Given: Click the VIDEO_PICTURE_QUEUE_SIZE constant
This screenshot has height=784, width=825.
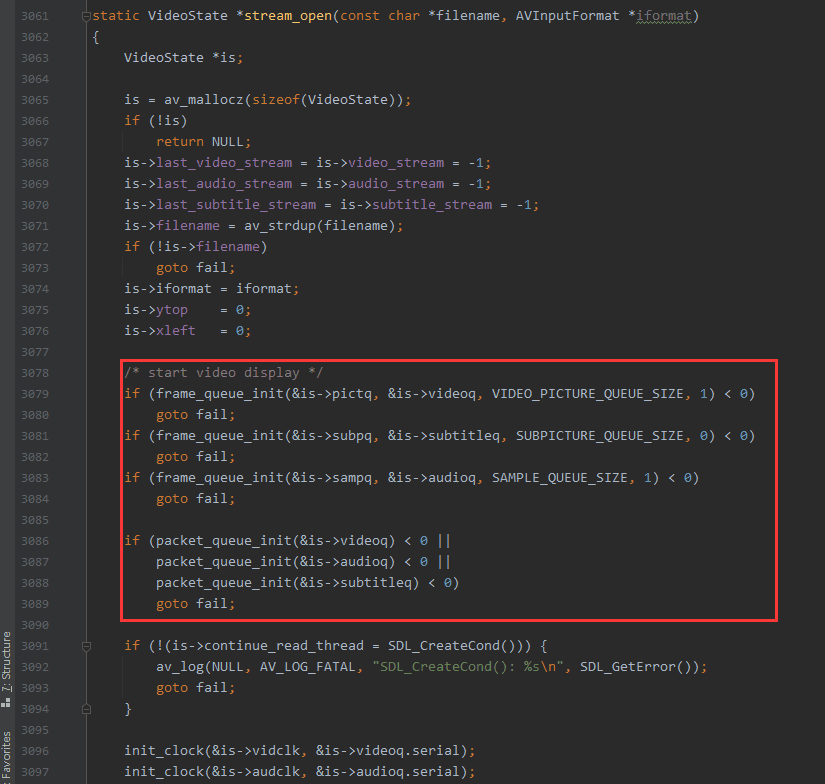Looking at the screenshot, I should point(590,393).
